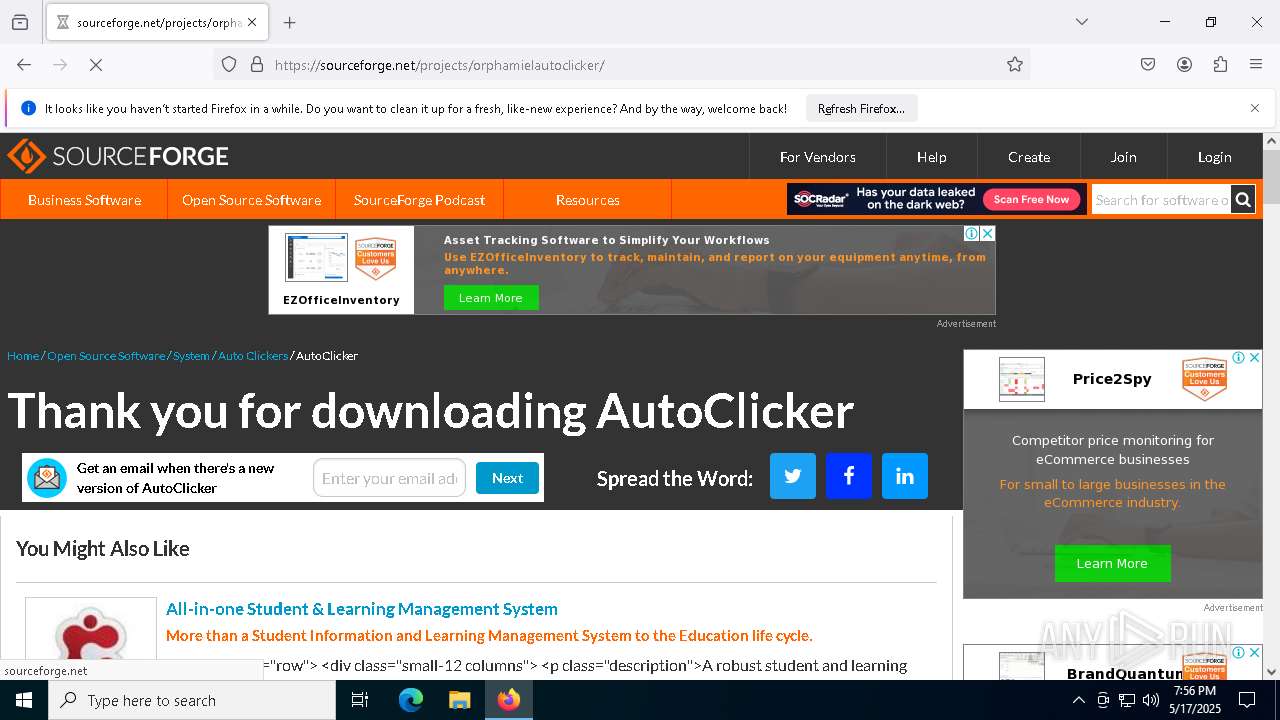Screen dimensions: 1280x720
Task: Click the Search for software field
Action: [1161, 200]
